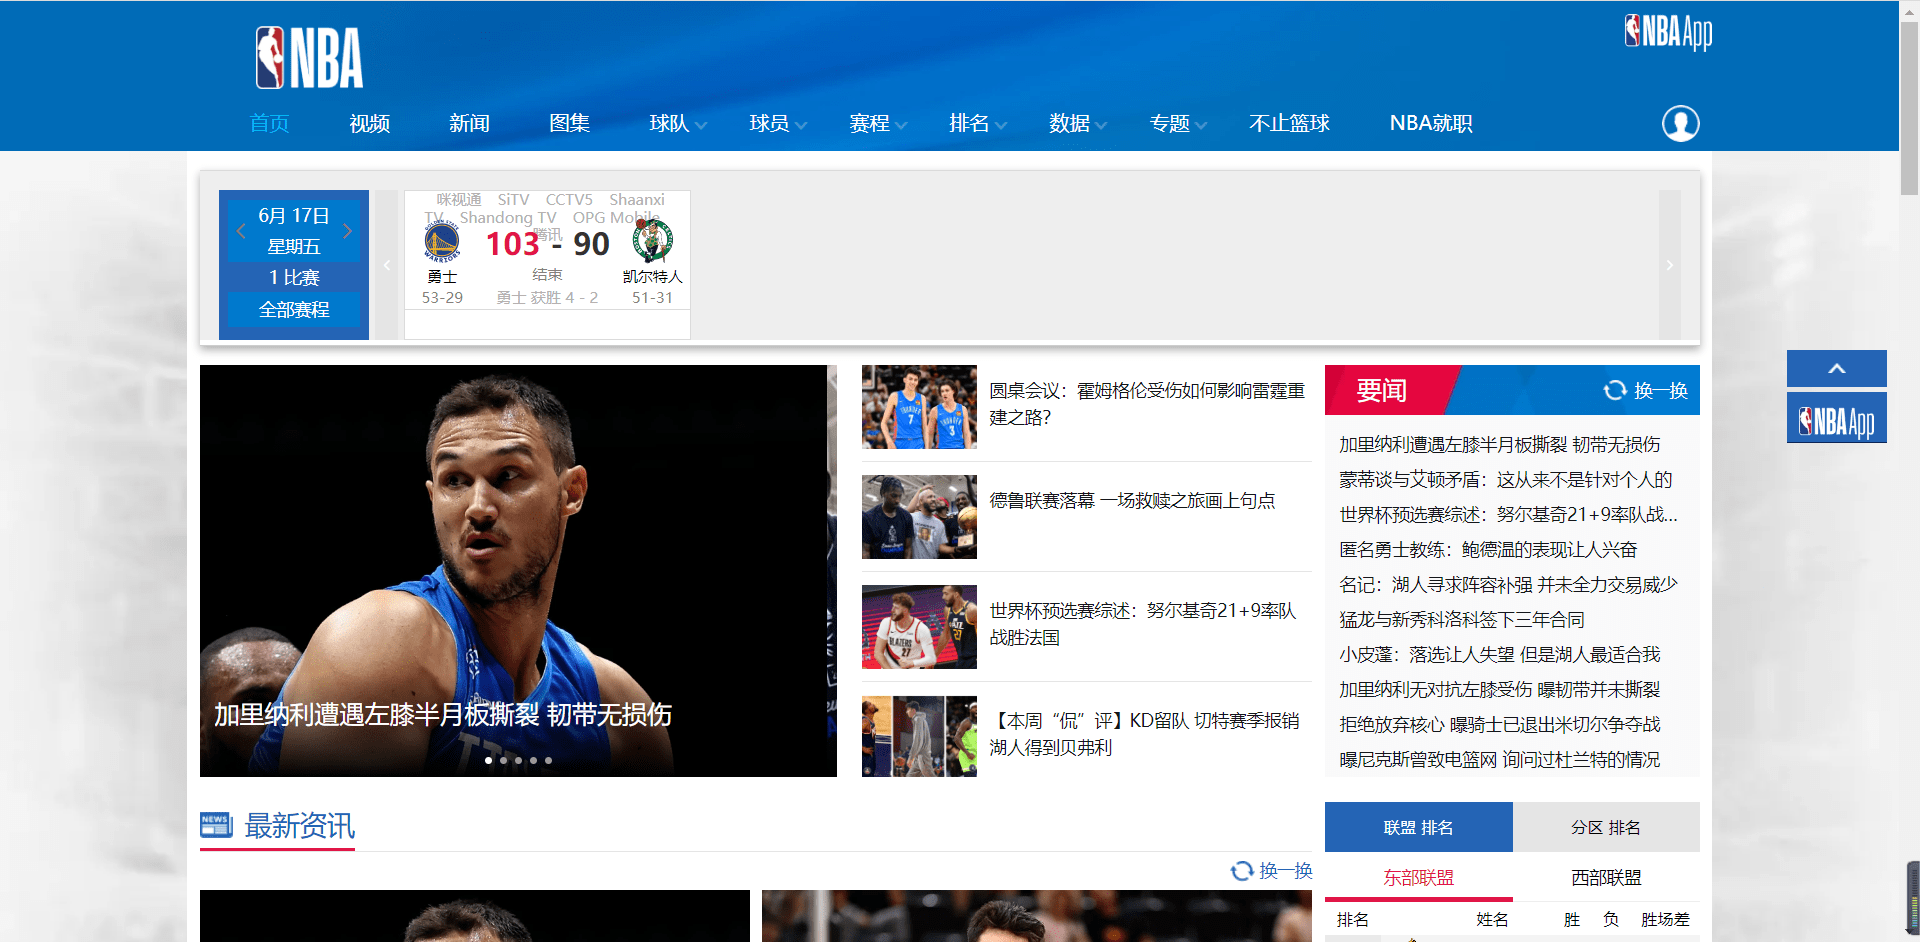Open headline 加里纳利无对抗左膝受伤
Viewport: 1920px width, 942px height.
[x=1499, y=689]
